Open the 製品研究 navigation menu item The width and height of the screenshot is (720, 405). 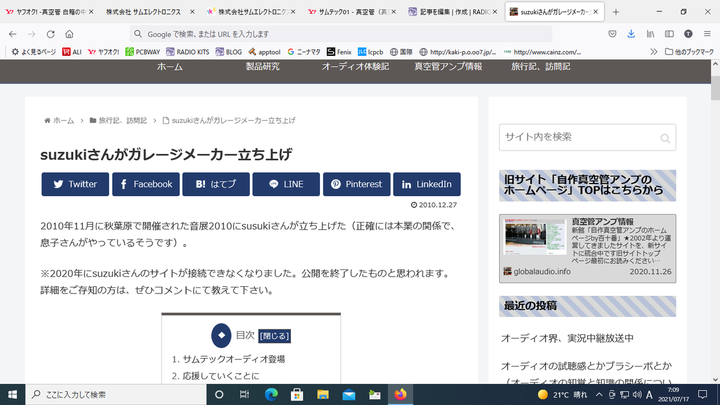pyautogui.click(x=262, y=67)
